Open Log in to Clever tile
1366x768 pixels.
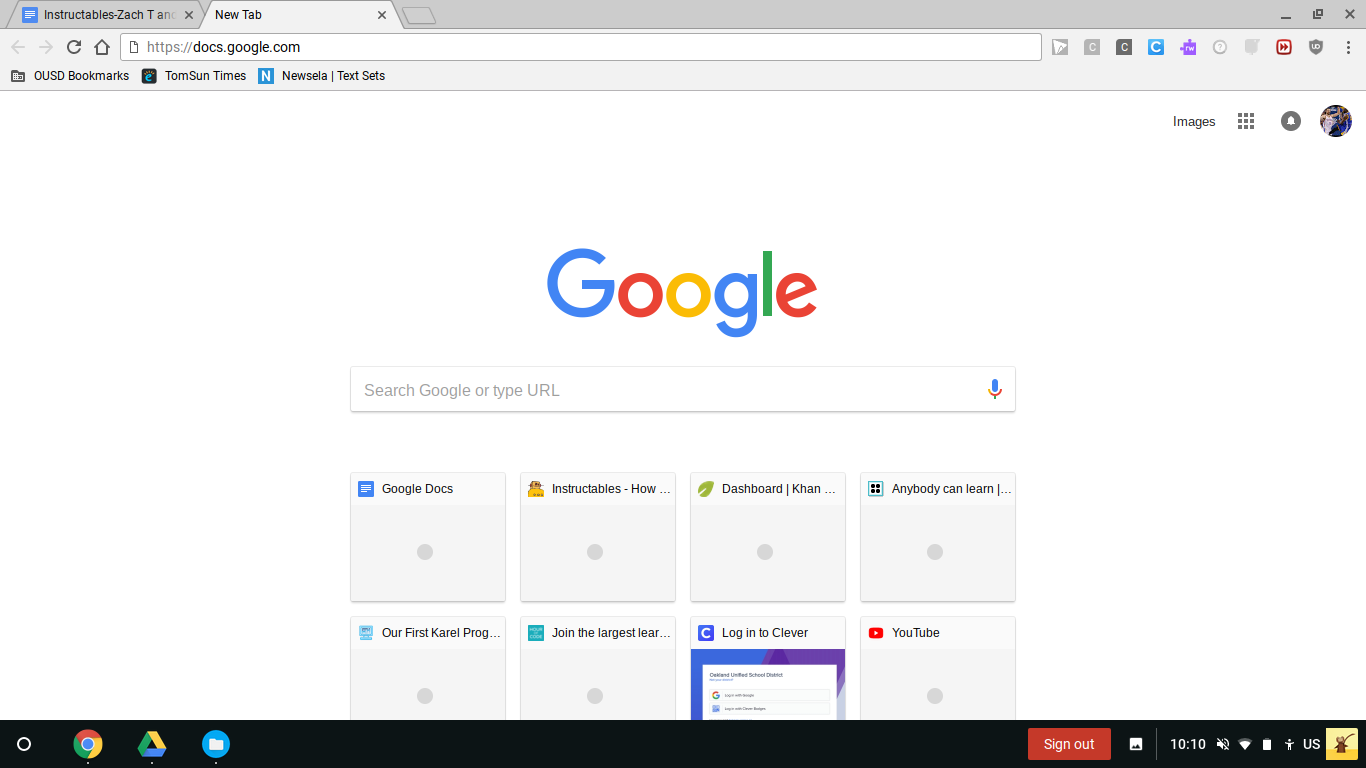click(x=768, y=668)
